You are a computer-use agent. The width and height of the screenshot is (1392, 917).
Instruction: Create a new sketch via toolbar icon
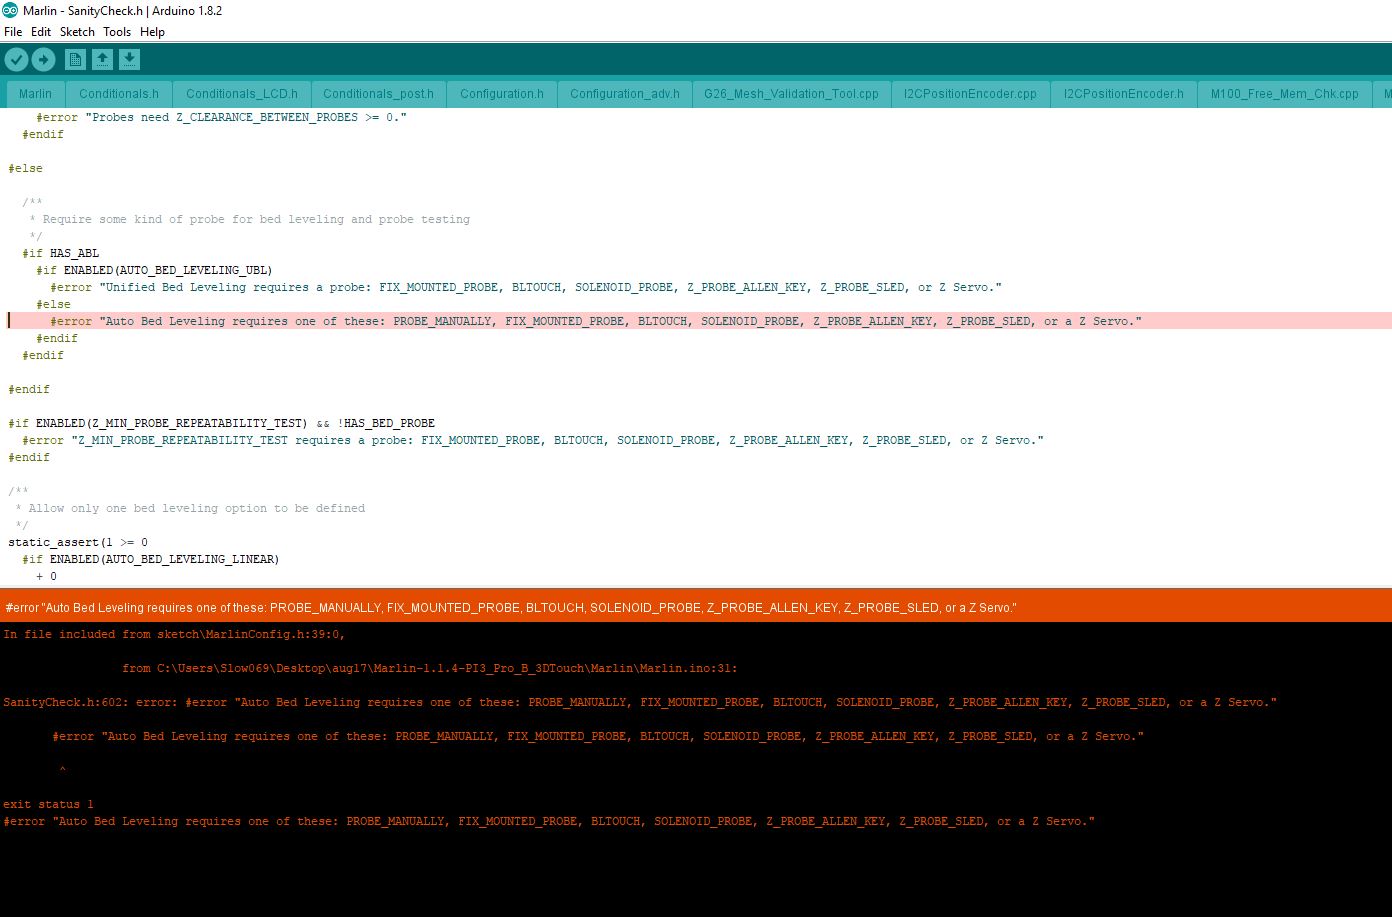75,60
